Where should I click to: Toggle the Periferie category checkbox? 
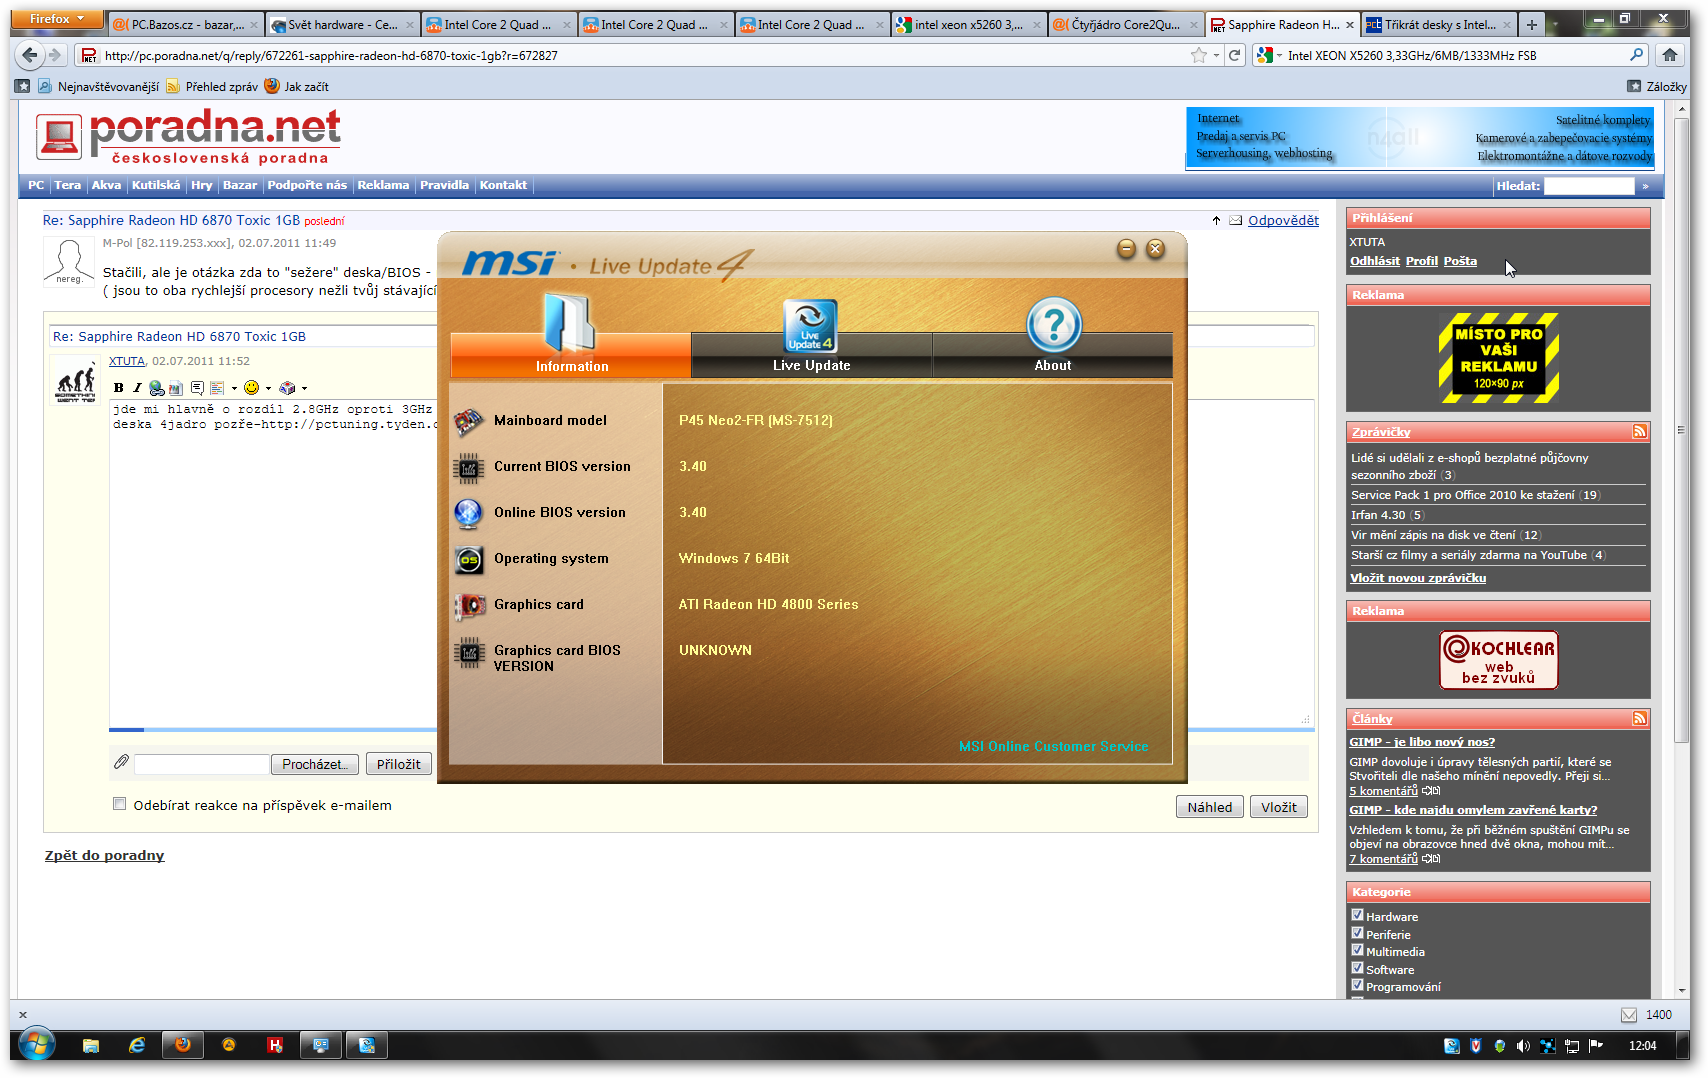pyautogui.click(x=1357, y=933)
